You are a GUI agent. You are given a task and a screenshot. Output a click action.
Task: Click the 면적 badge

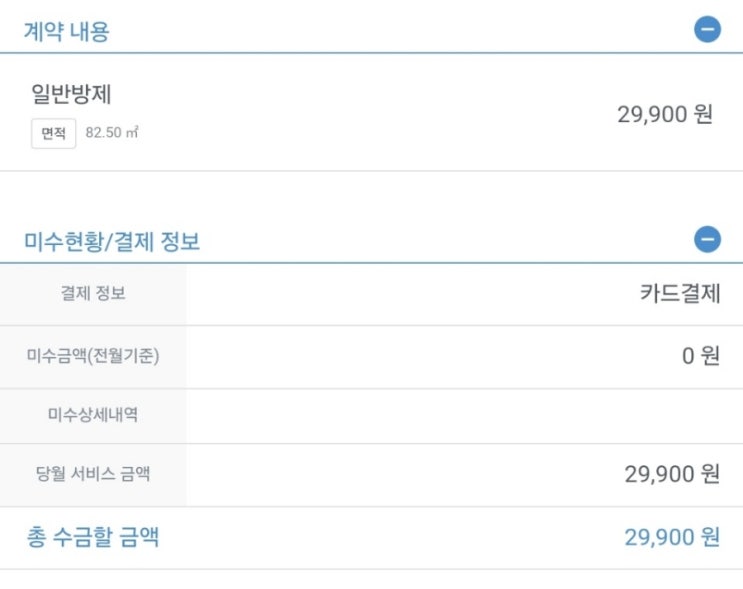tap(53, 133)
